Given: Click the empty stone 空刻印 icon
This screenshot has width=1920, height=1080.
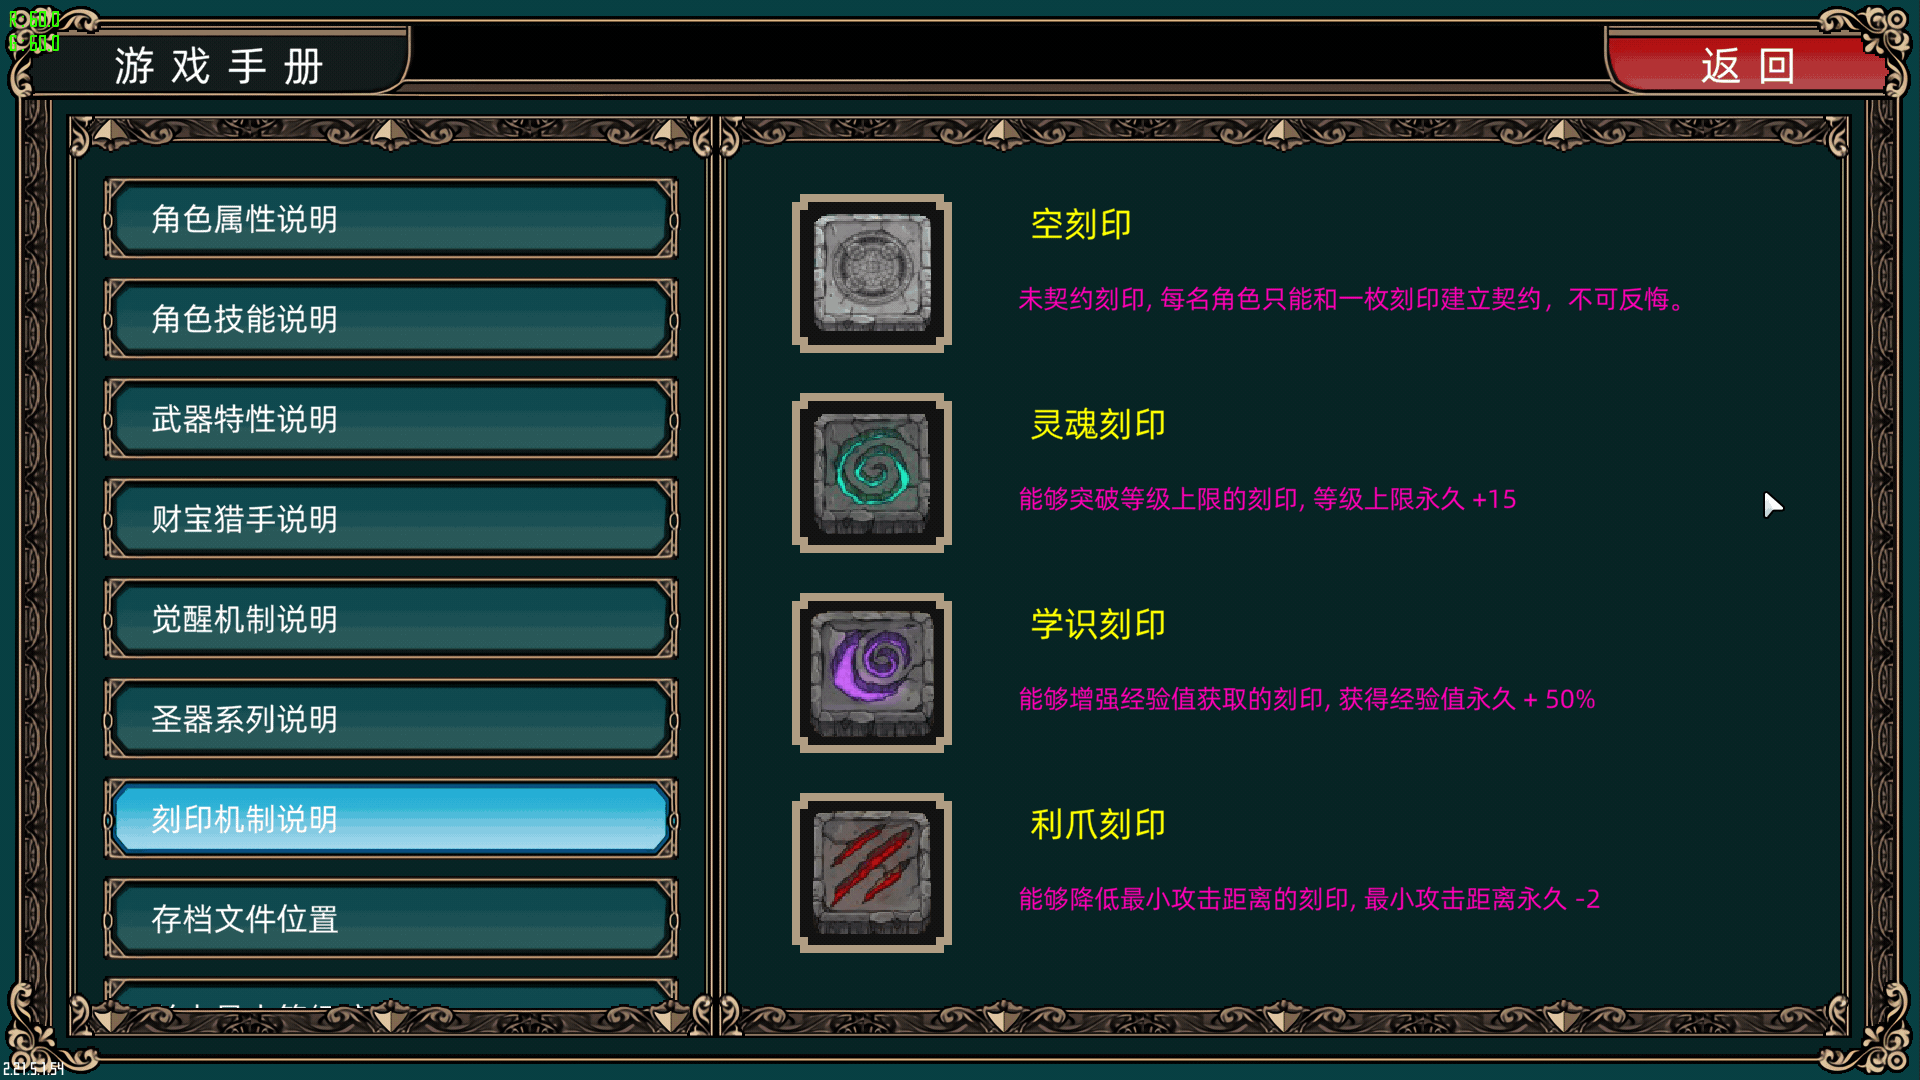Looking at the screenshot, I should (872, 273).
